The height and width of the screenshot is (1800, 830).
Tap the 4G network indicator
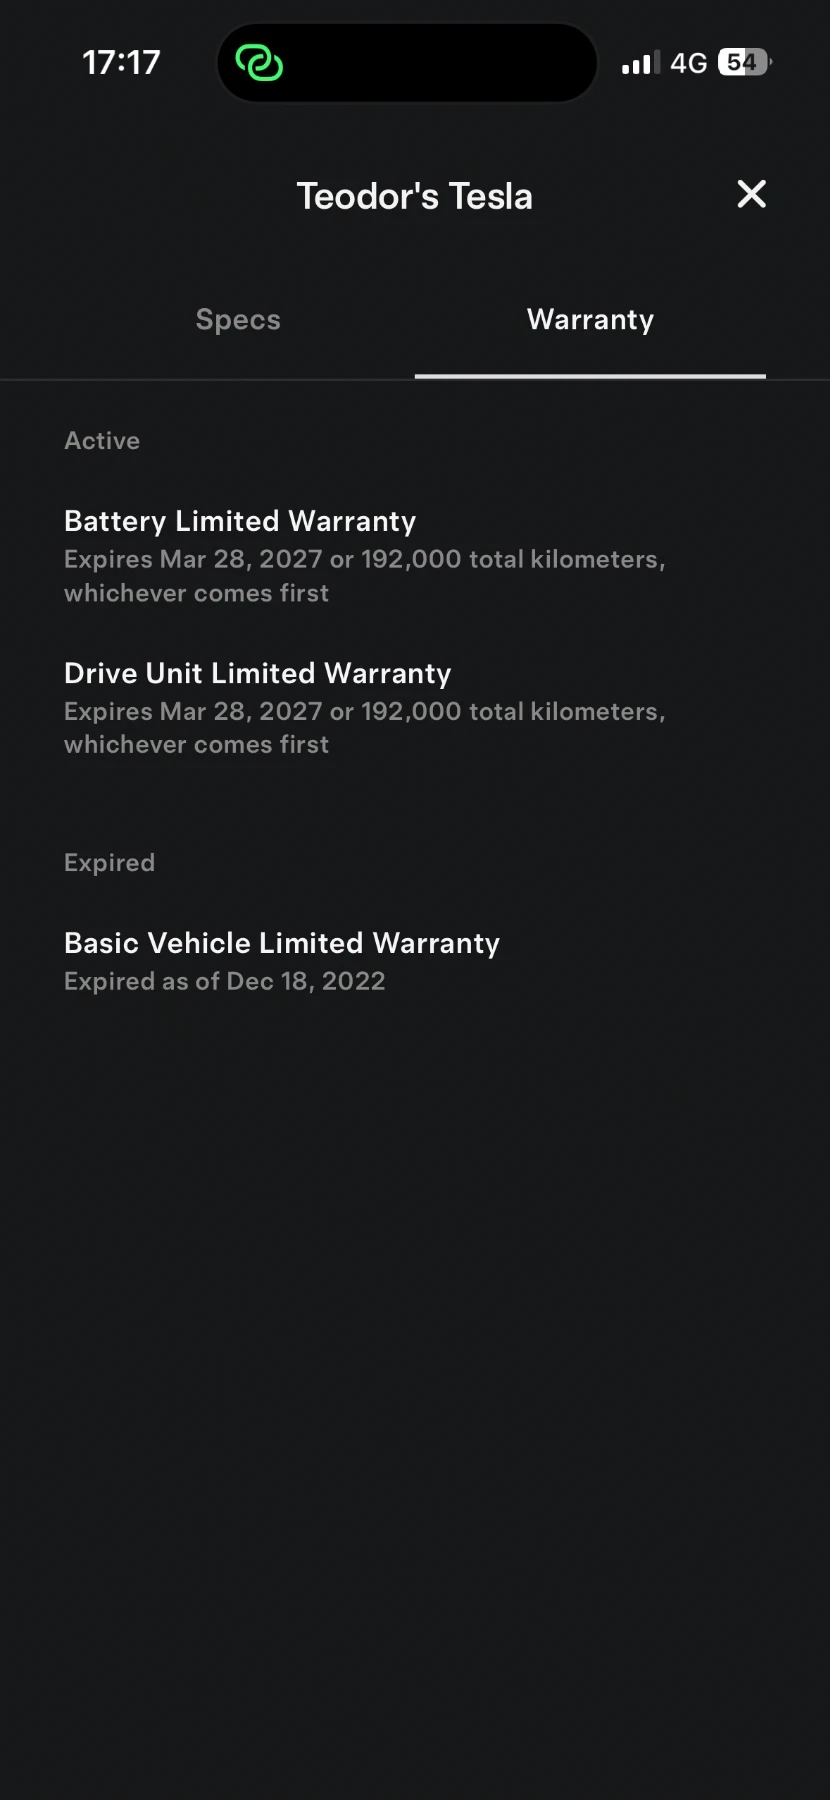[x=689, y=62]
